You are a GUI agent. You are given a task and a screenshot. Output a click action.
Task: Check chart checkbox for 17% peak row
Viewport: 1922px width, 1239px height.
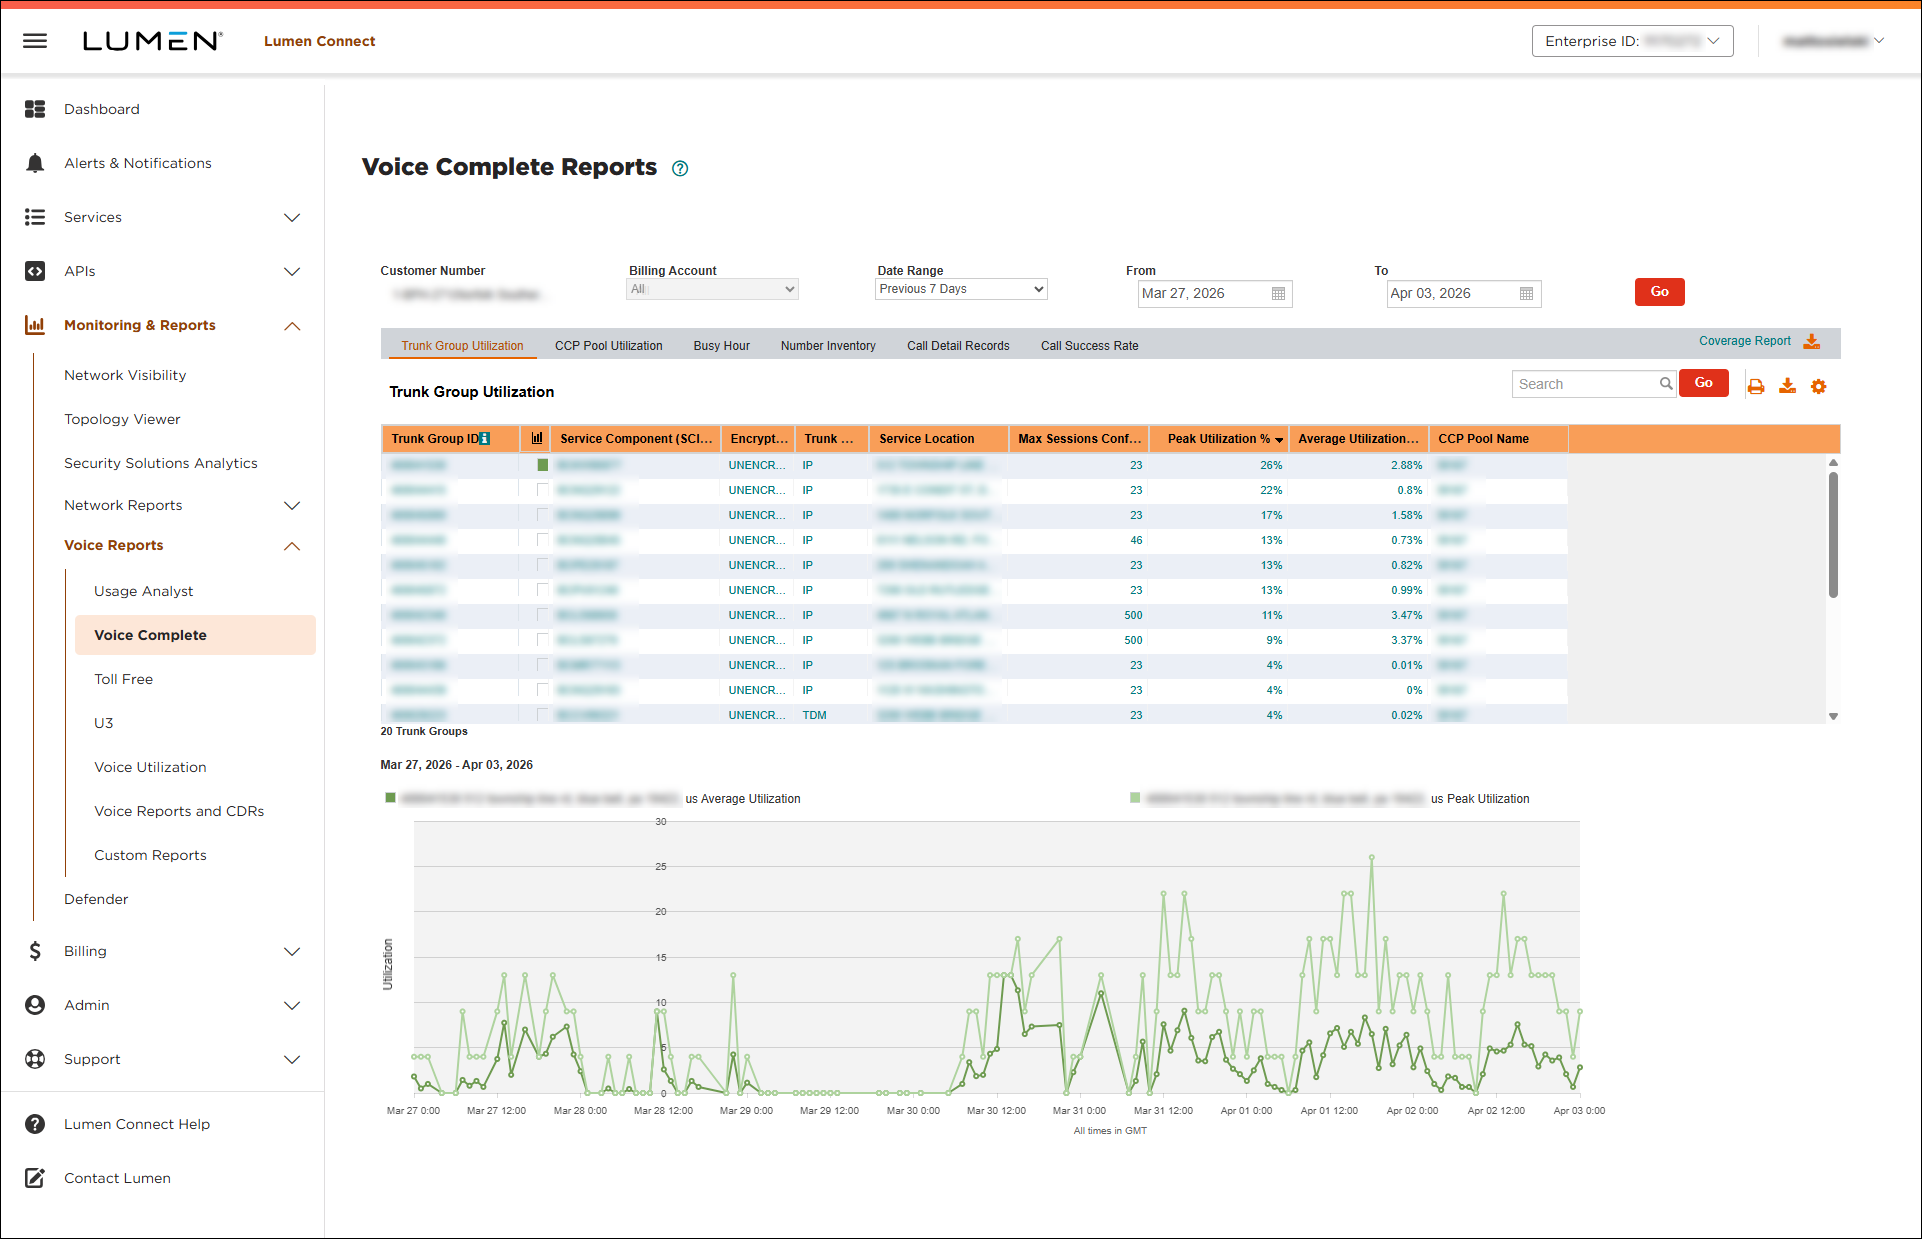coord(542,515)
